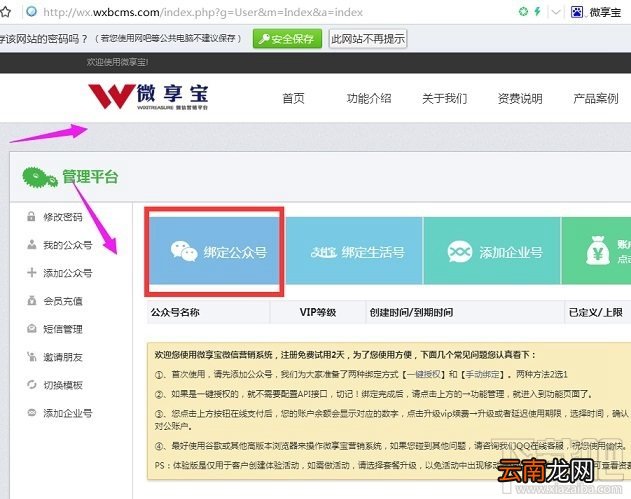Click the chat icon beside sidebar 添加企业号
631x499 pixels.
click(x=31, y=412)
